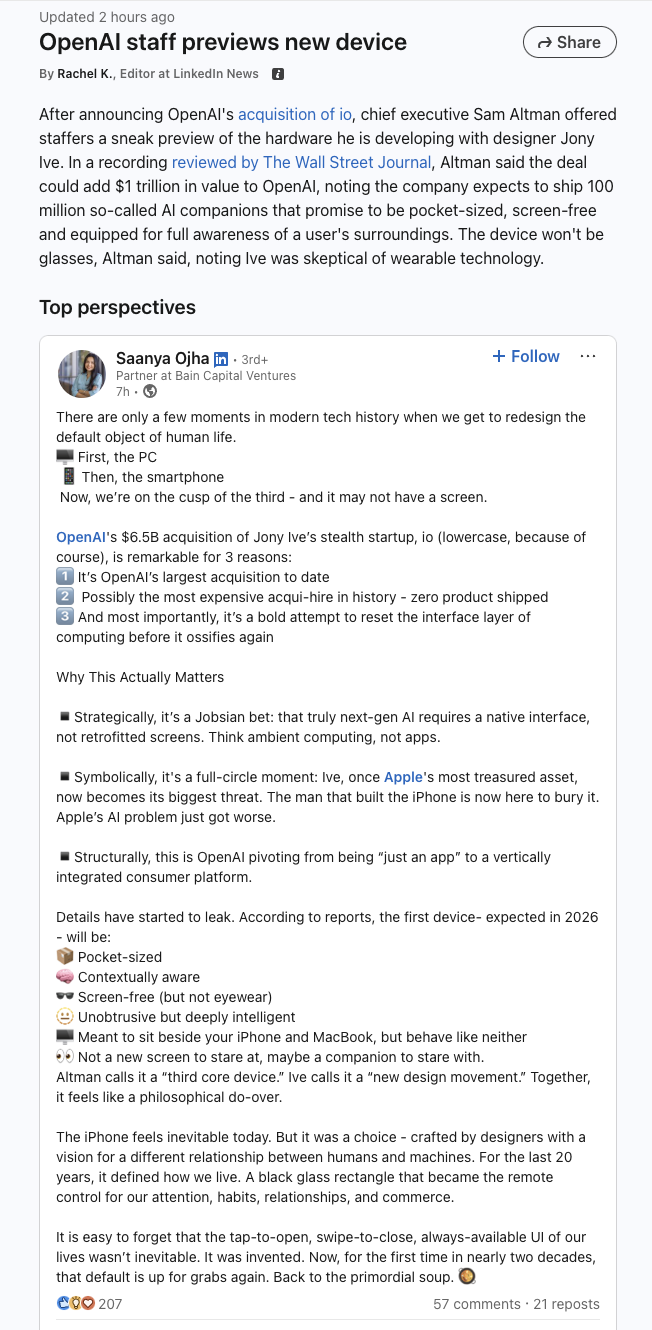This screenshot has width=652, height=1330.
Task: Click the LinkedIn badge next to Saanya Ojha
Action: click(222, 358)
